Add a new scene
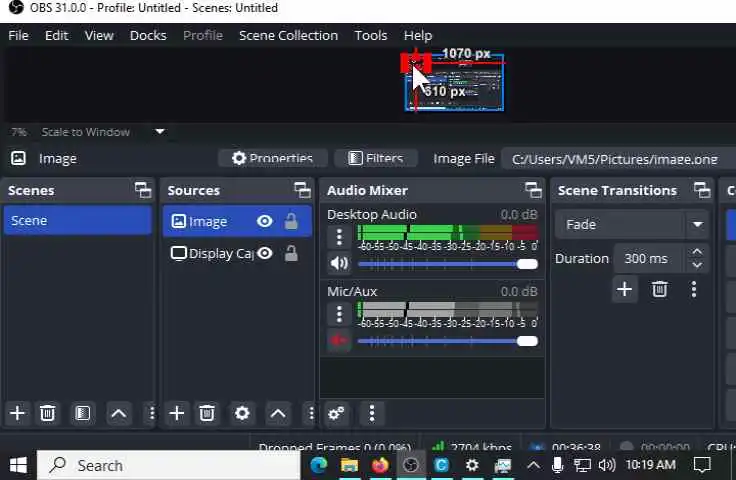 (x=17, y=413)
